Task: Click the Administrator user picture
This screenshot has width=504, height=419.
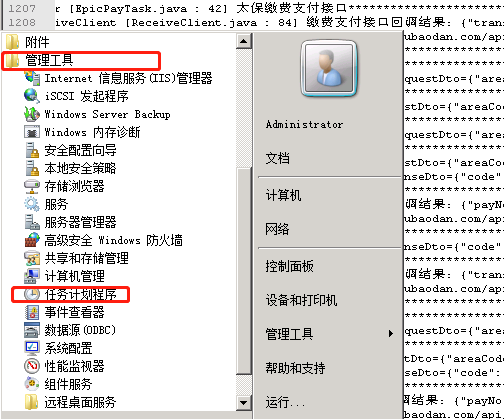Action: point(329,68)
